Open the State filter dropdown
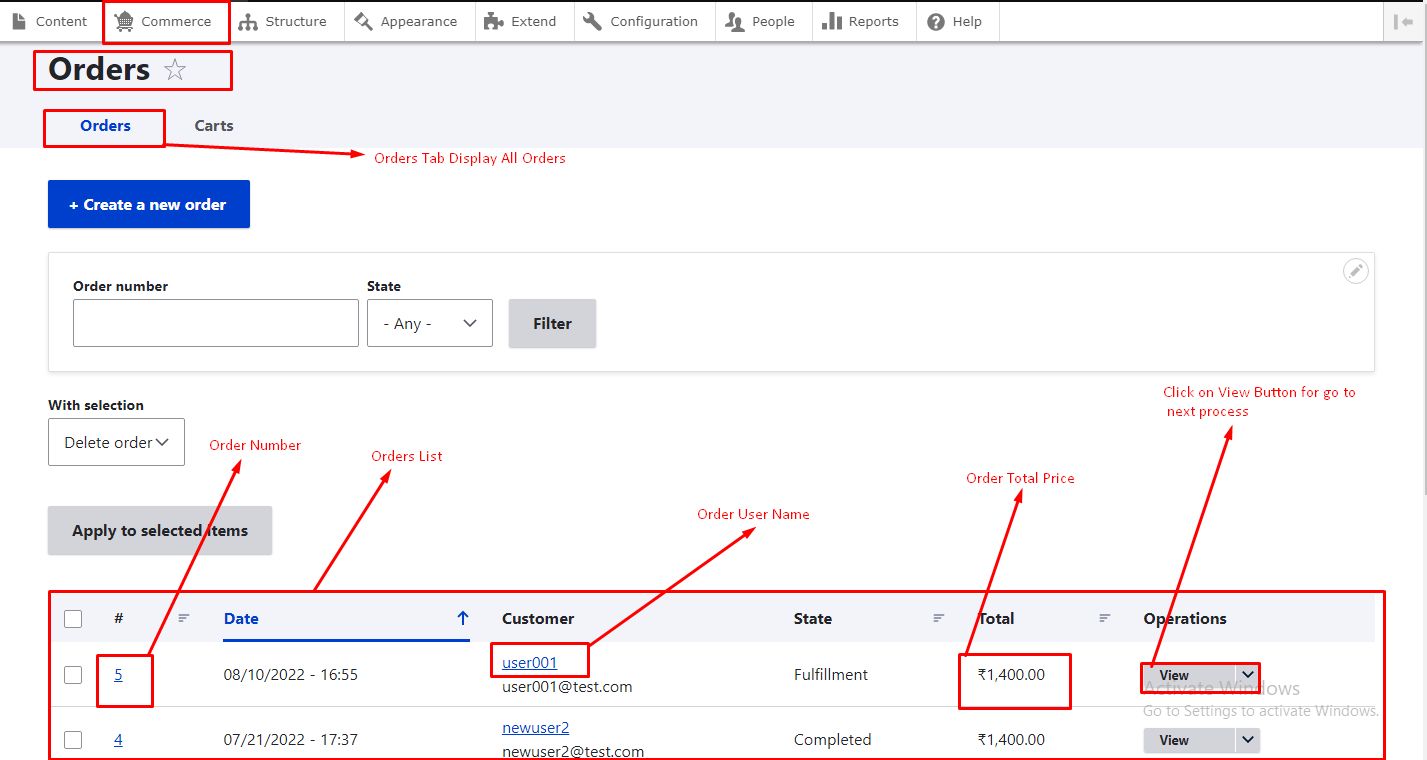This screenshot has height=760, width=1427. [430, 324]
